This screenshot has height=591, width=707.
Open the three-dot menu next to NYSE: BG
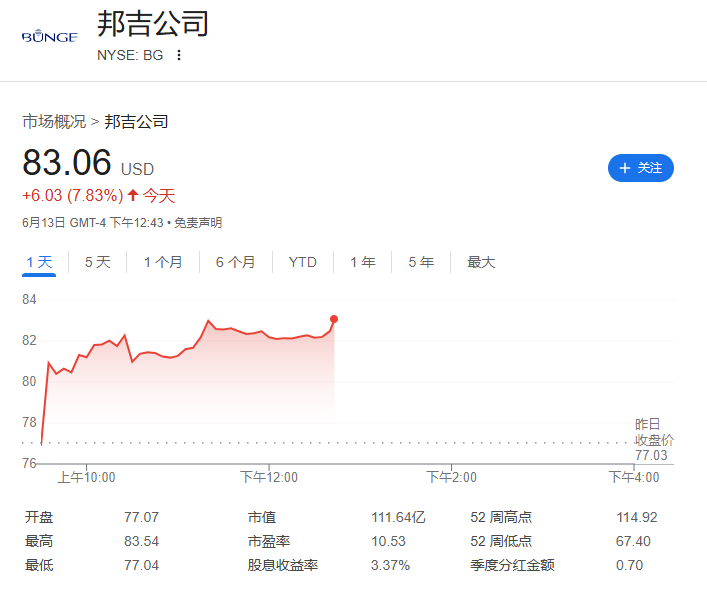179,55
